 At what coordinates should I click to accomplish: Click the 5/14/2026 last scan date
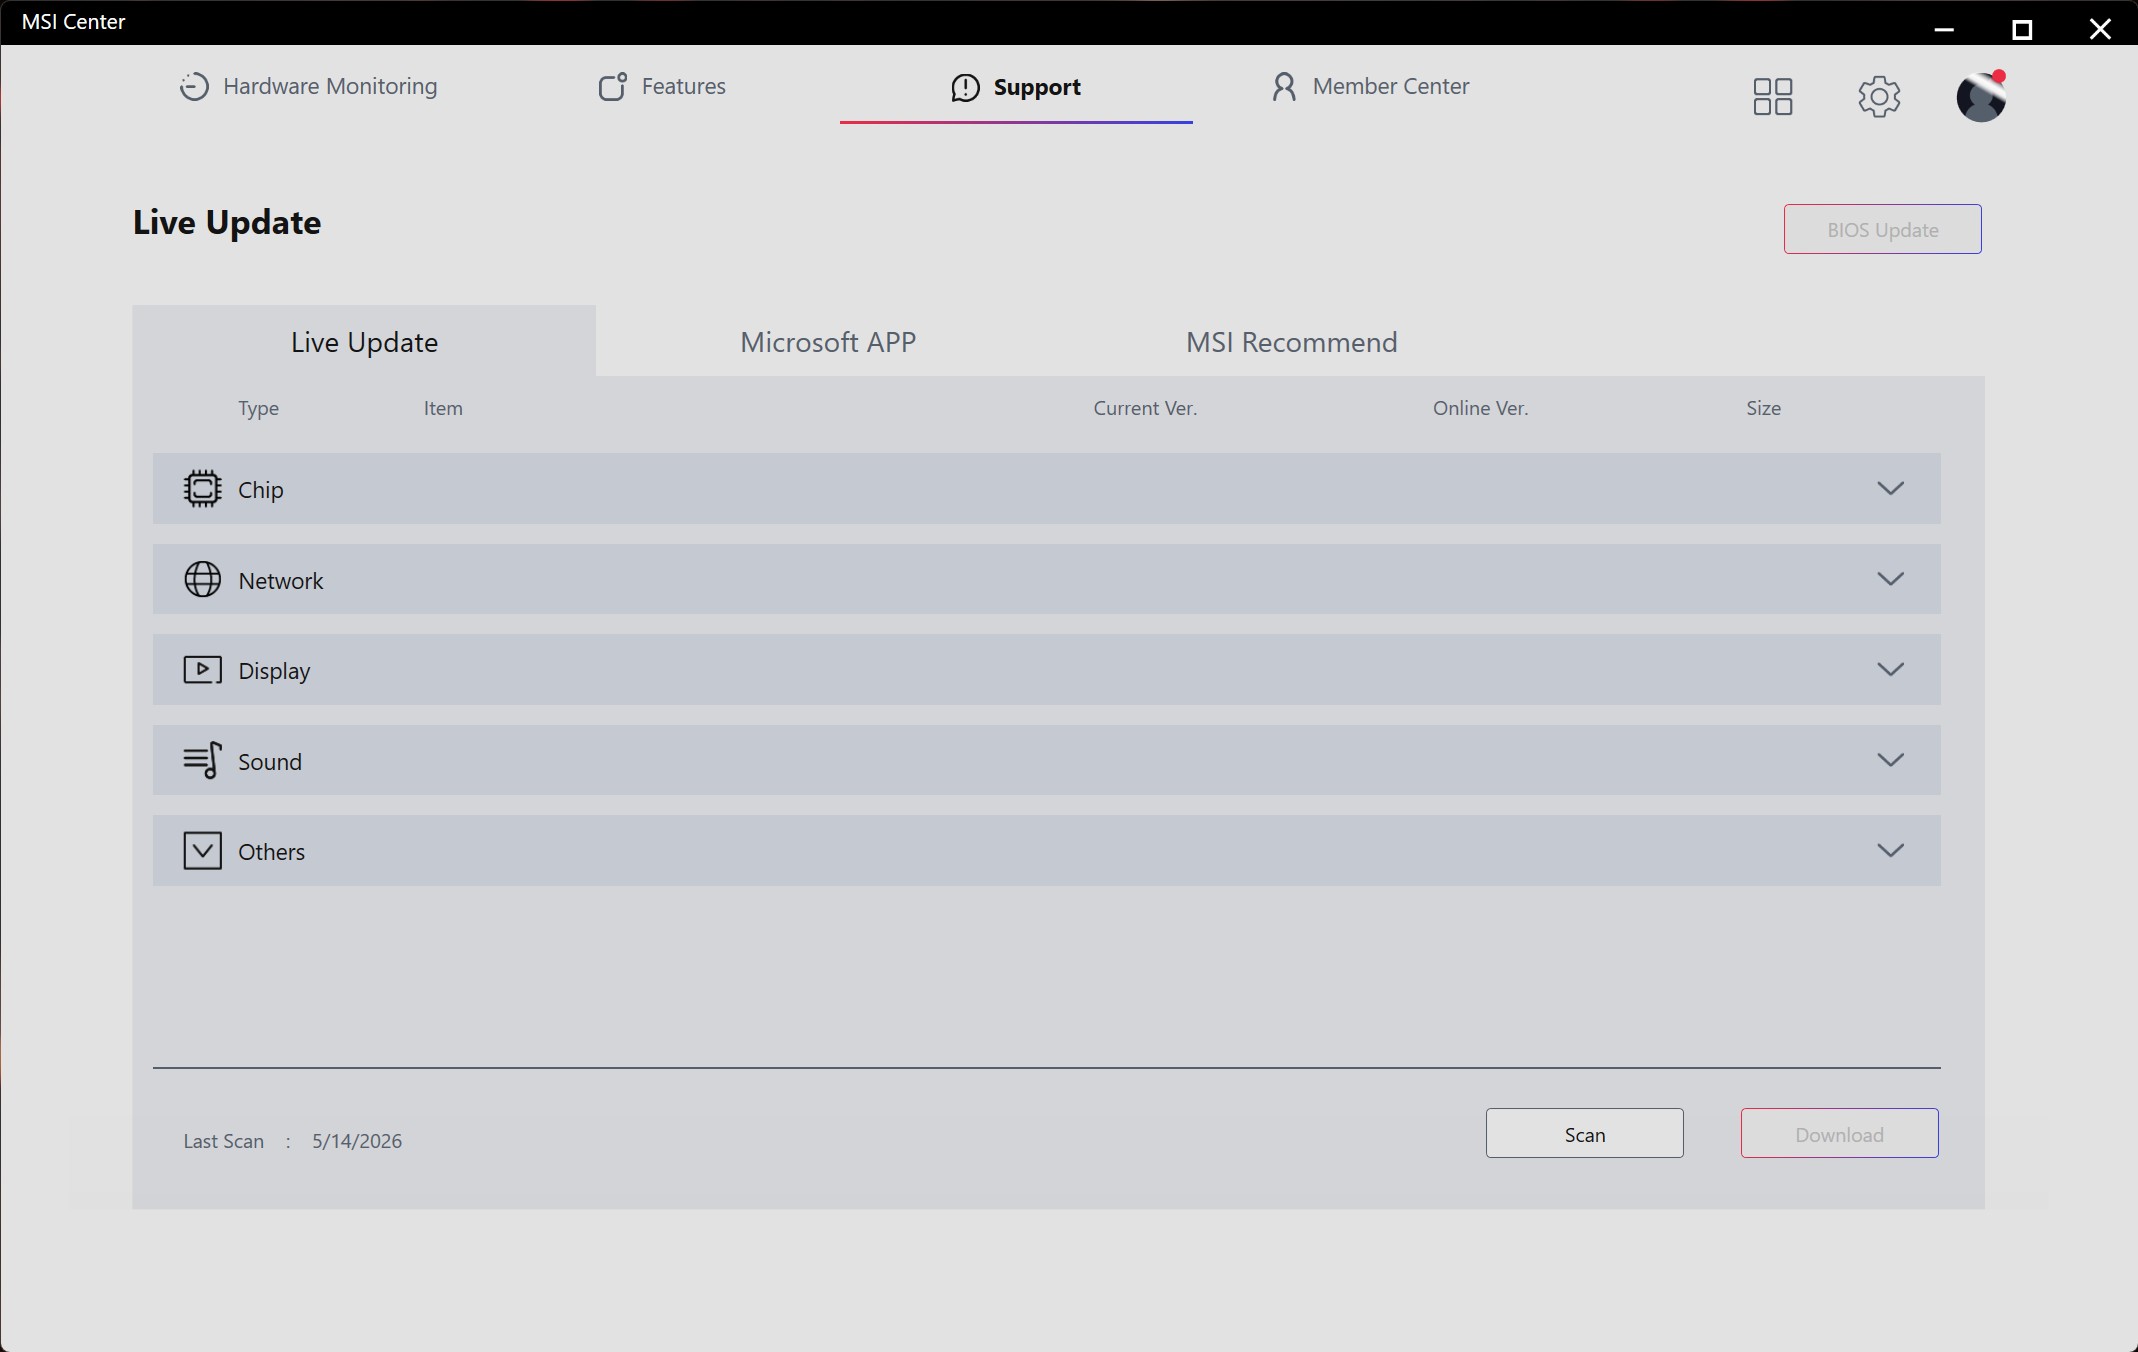(357, 1141)
